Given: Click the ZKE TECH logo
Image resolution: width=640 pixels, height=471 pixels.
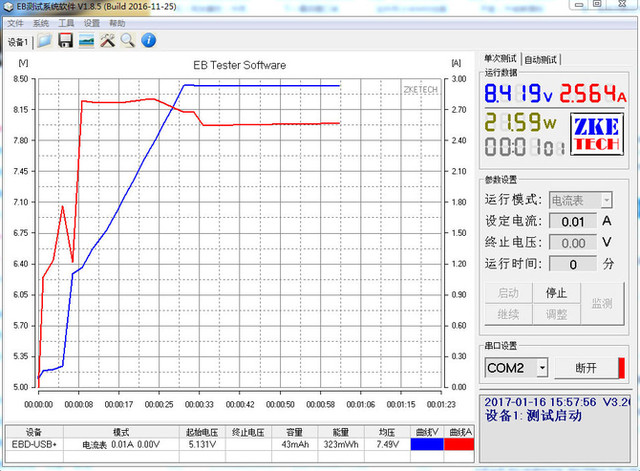Looking at the screenshot, I should pos(596,134).
